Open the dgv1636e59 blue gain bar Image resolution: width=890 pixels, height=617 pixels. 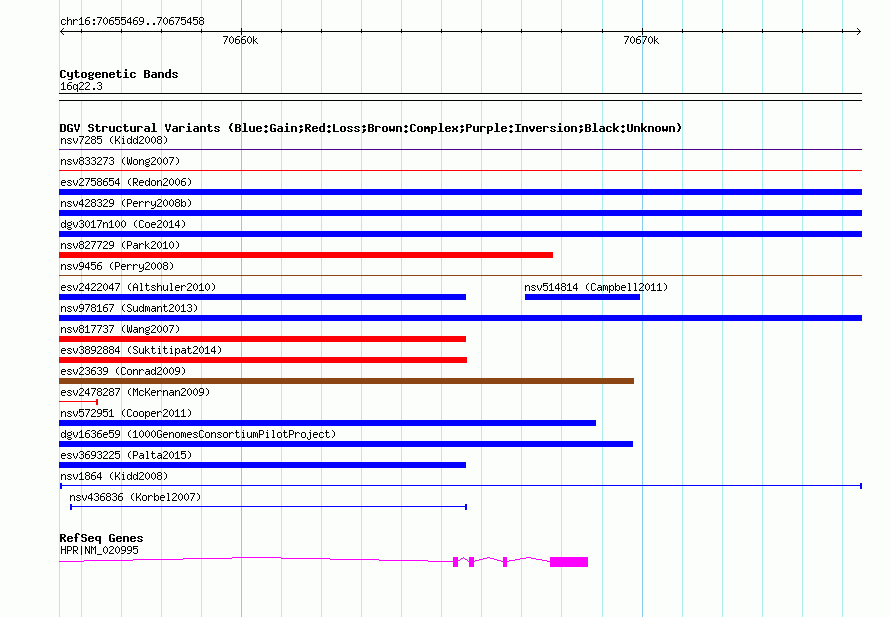click(346, 444)
